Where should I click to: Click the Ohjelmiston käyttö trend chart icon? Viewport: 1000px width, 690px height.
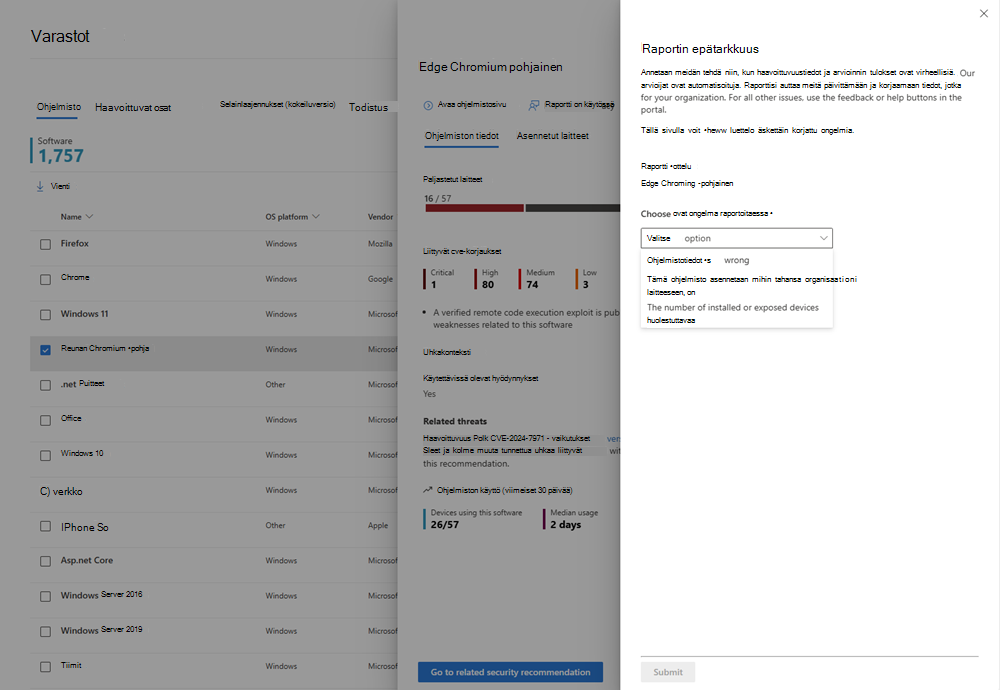[x=427, y=490]
